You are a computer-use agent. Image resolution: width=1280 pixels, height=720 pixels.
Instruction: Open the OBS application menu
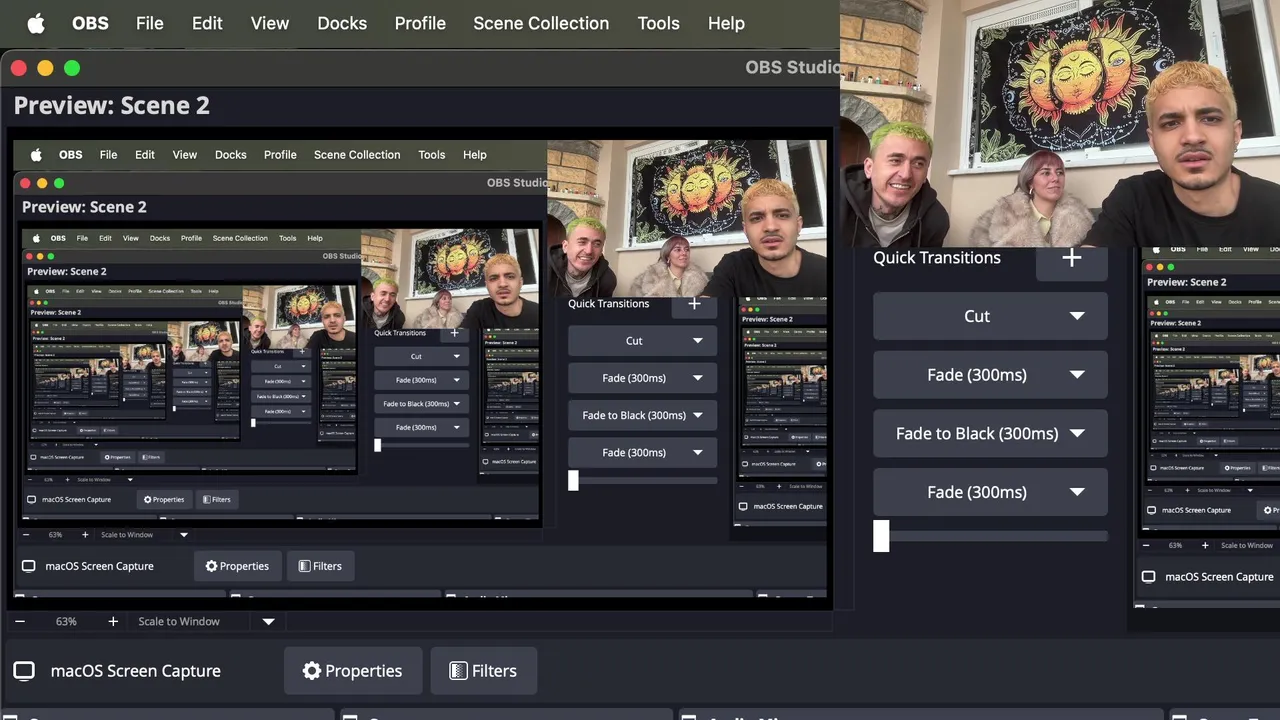(x=90, y=23)
